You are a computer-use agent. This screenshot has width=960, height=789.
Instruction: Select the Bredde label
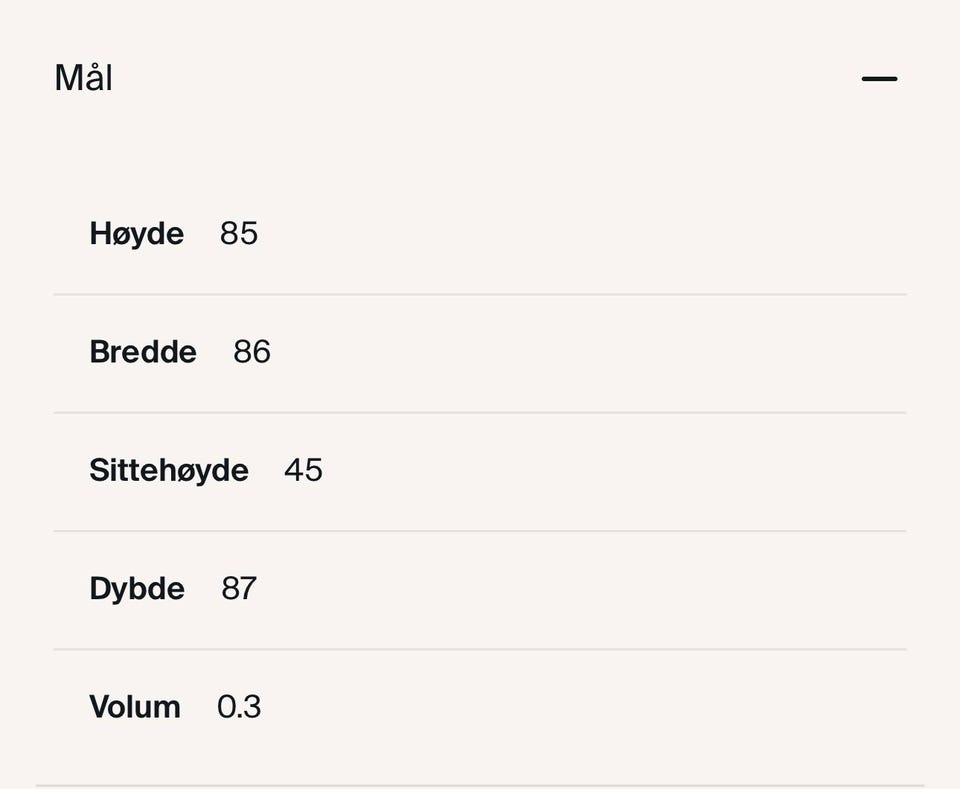click(x=143, y=352)
